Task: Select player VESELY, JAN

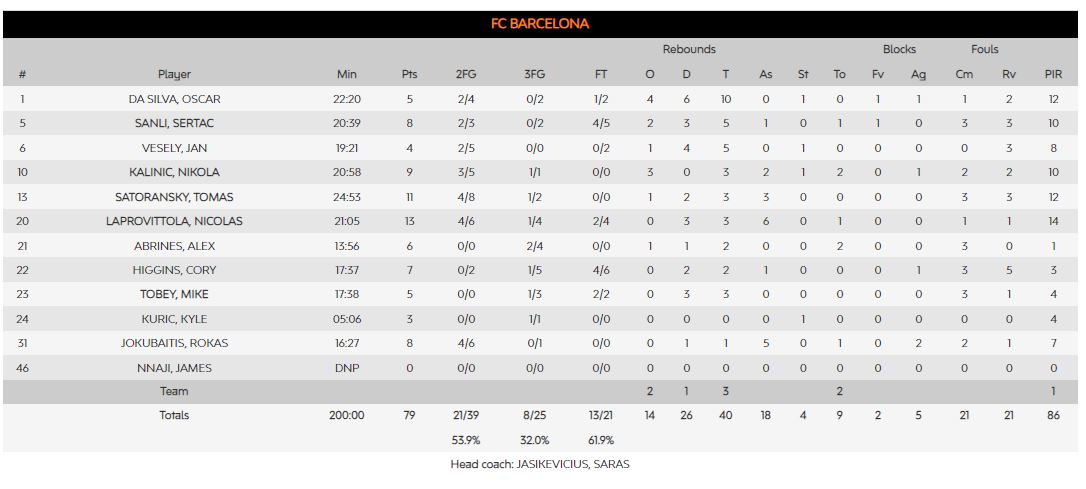Action: tap(174, 148)
